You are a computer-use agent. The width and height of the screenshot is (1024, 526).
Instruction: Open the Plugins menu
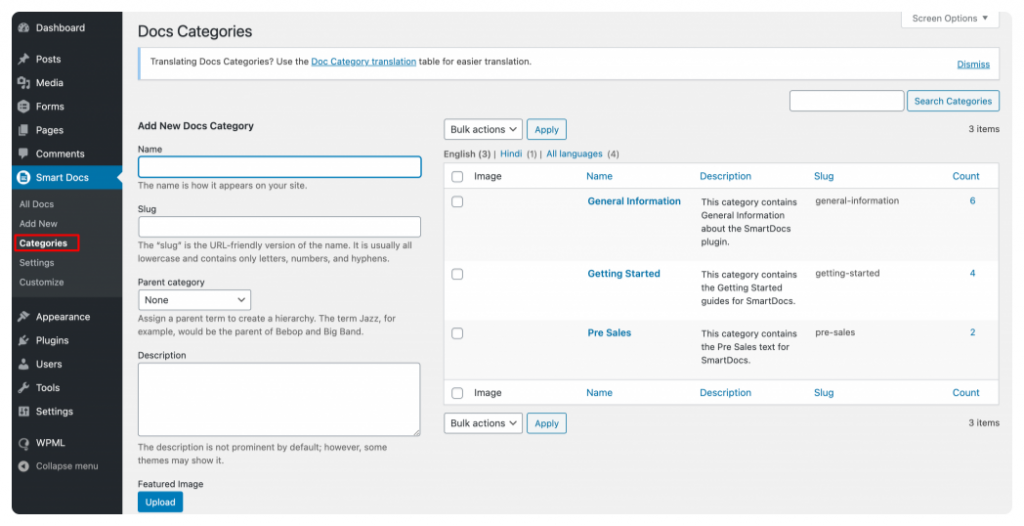[x=52, y=340]
